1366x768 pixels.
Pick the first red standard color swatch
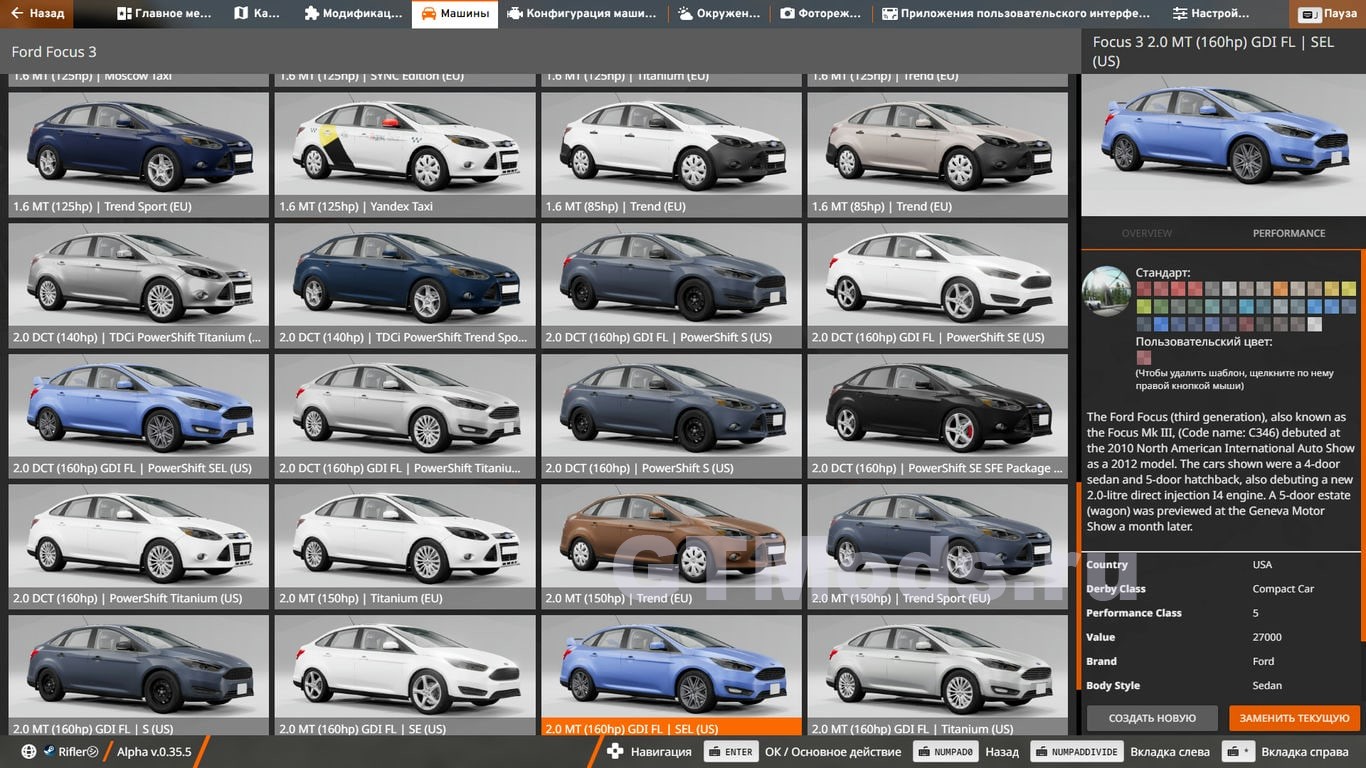(1143, 289)
